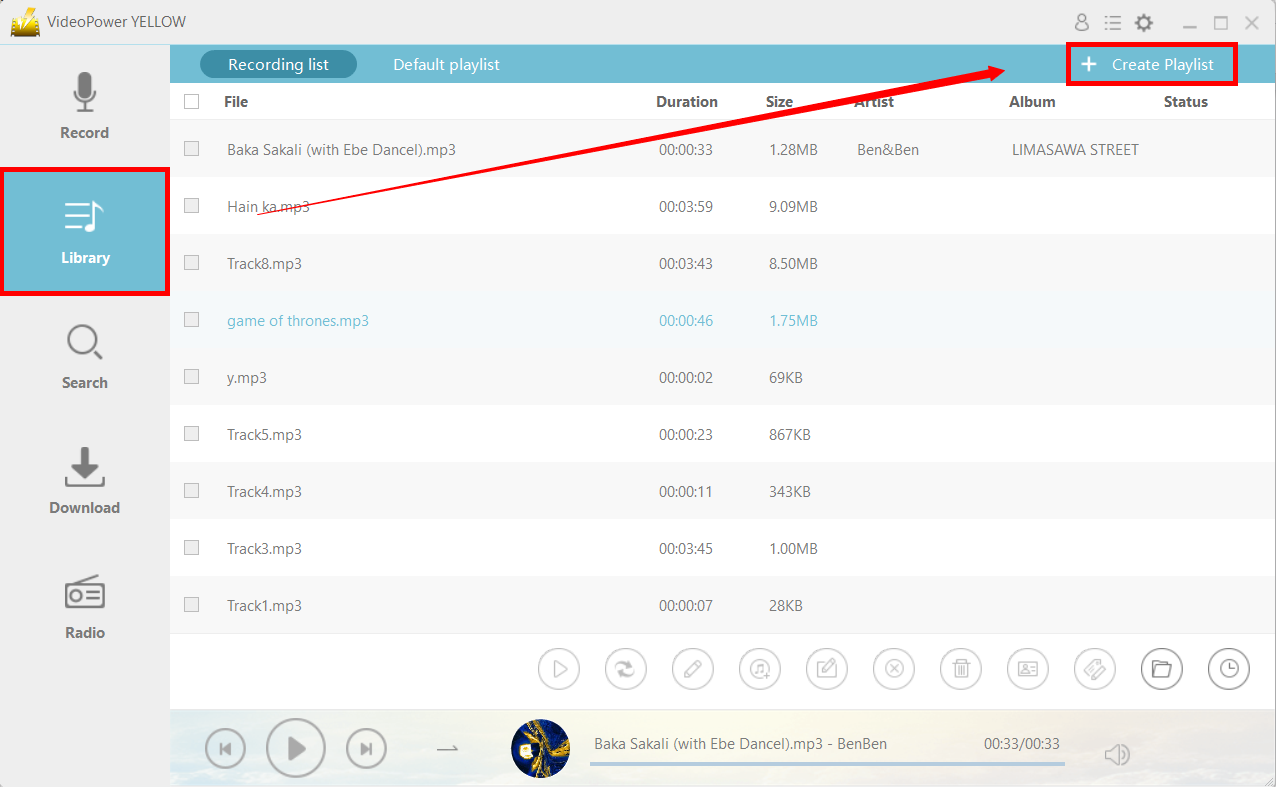Click the open folder icon in toolbar
Image resolution: width=1276 pixels, height=787 pixels.
[x=1161, y=669]
